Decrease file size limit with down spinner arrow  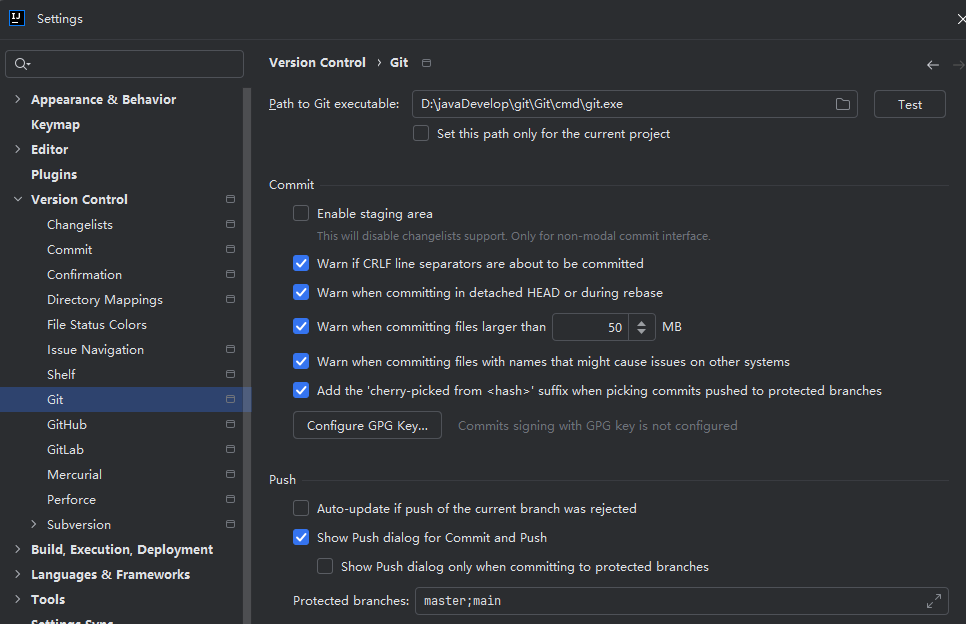point(641,332)
